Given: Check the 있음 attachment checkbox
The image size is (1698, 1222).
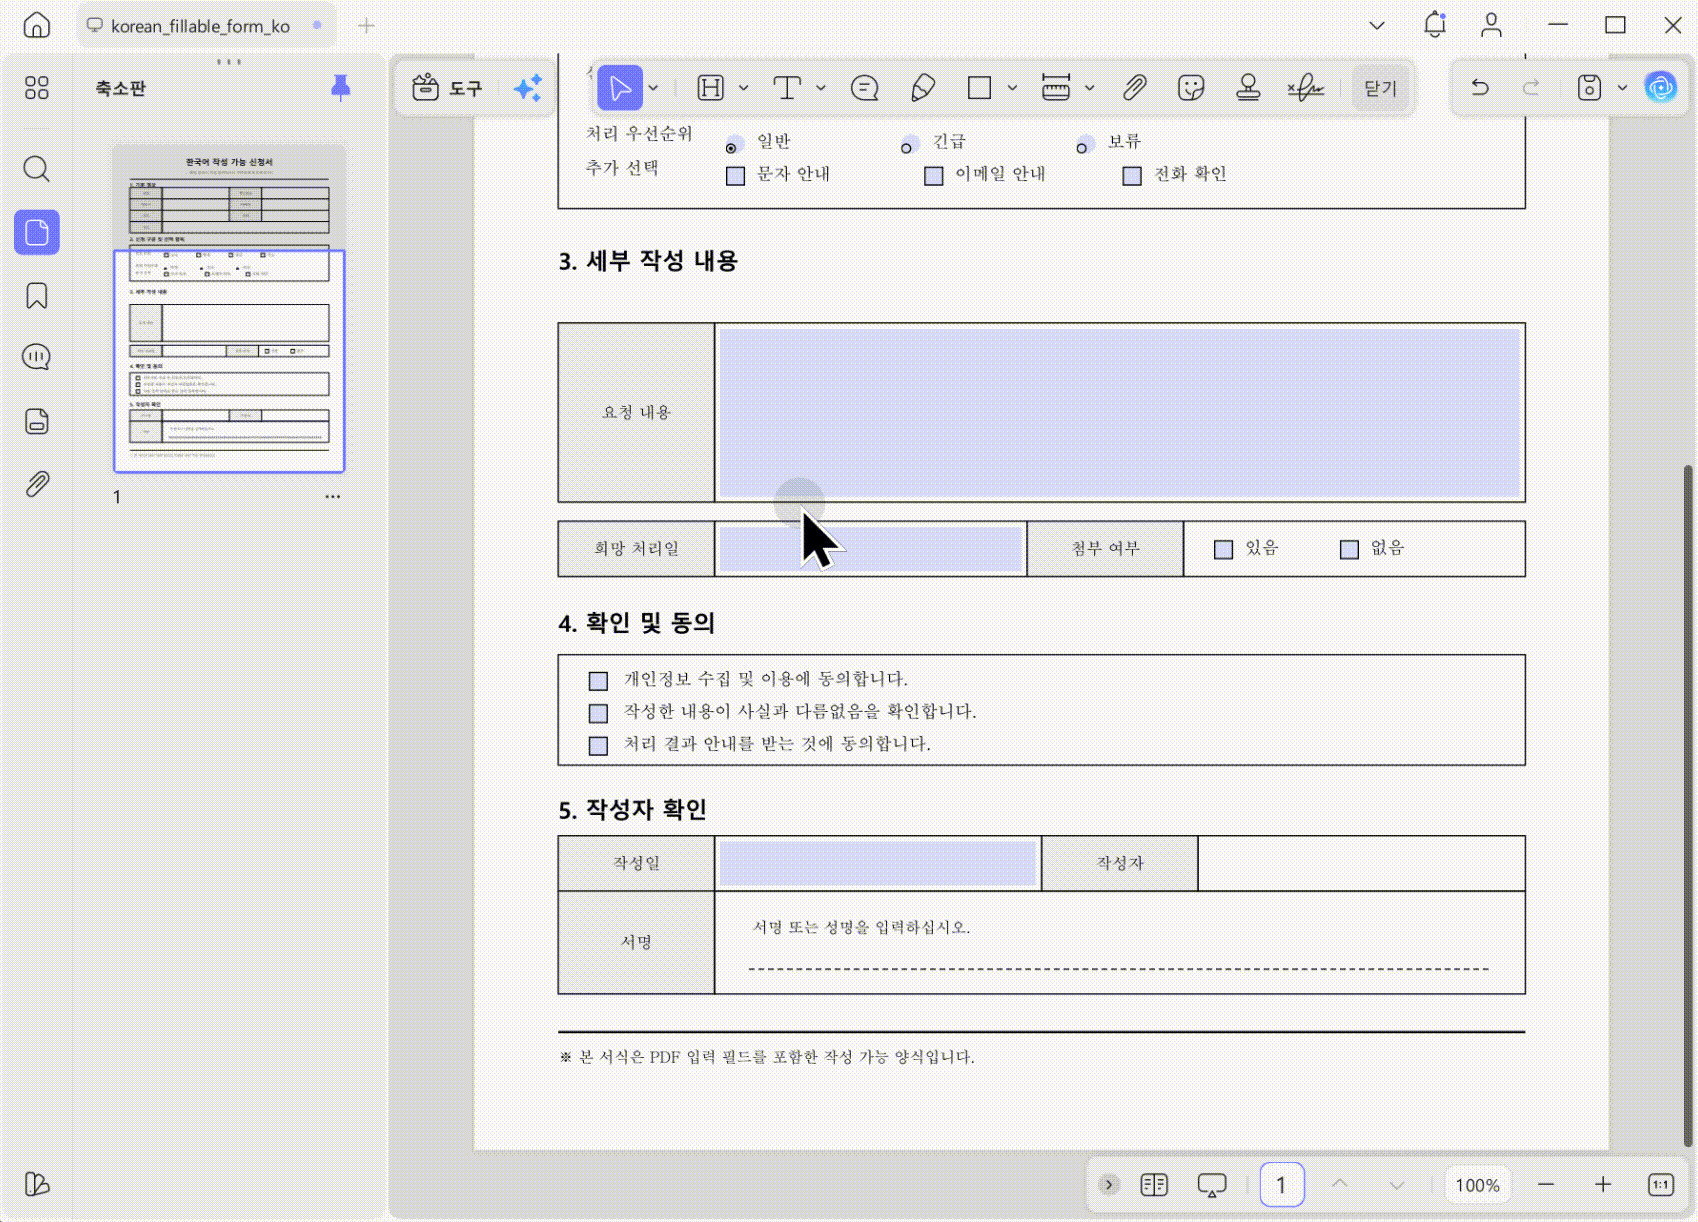Looking at the screenshot, I should (1223, 550).
